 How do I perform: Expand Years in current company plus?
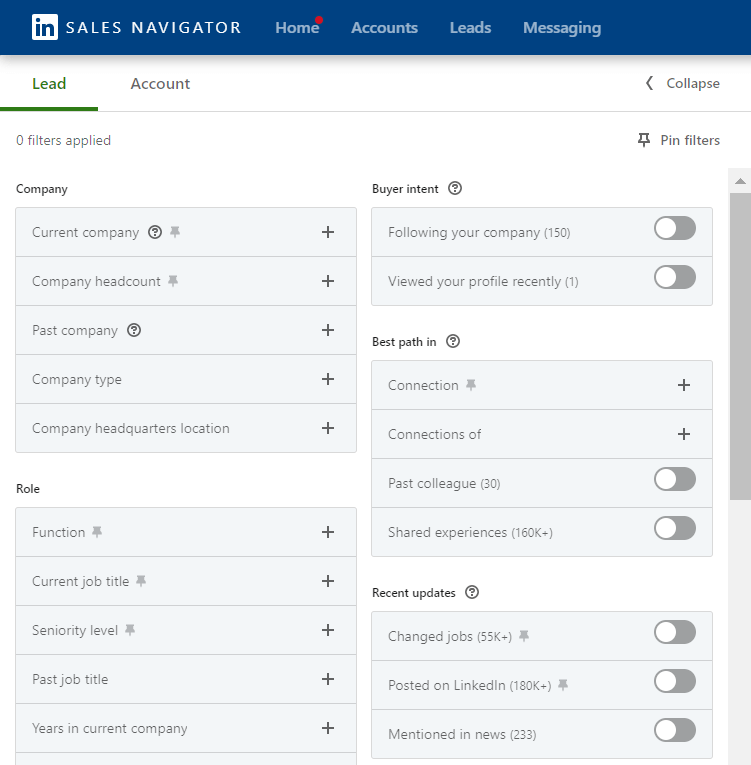click(x=328, y=728)
